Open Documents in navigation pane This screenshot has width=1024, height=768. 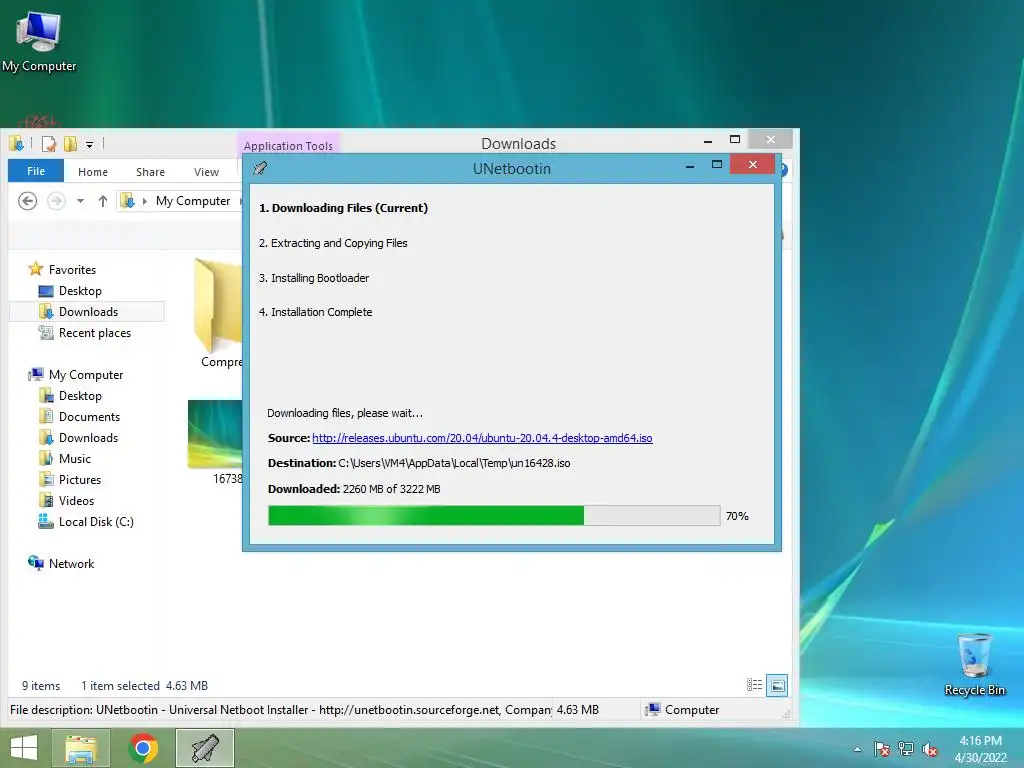pos(89,417)
